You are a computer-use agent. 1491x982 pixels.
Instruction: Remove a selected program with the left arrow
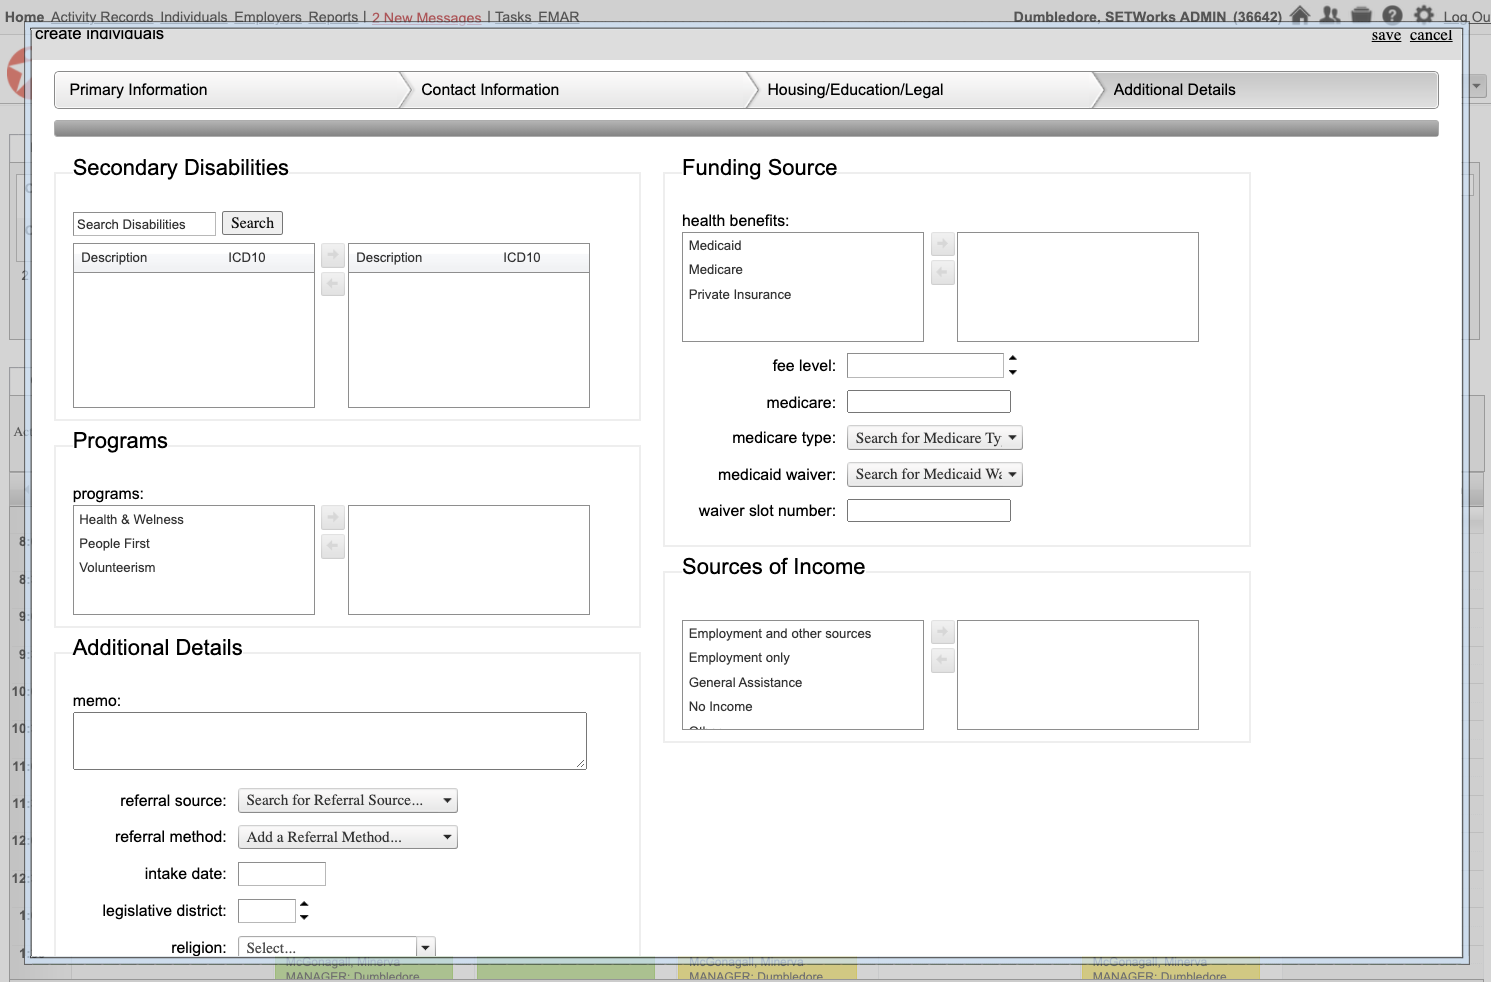333,546
